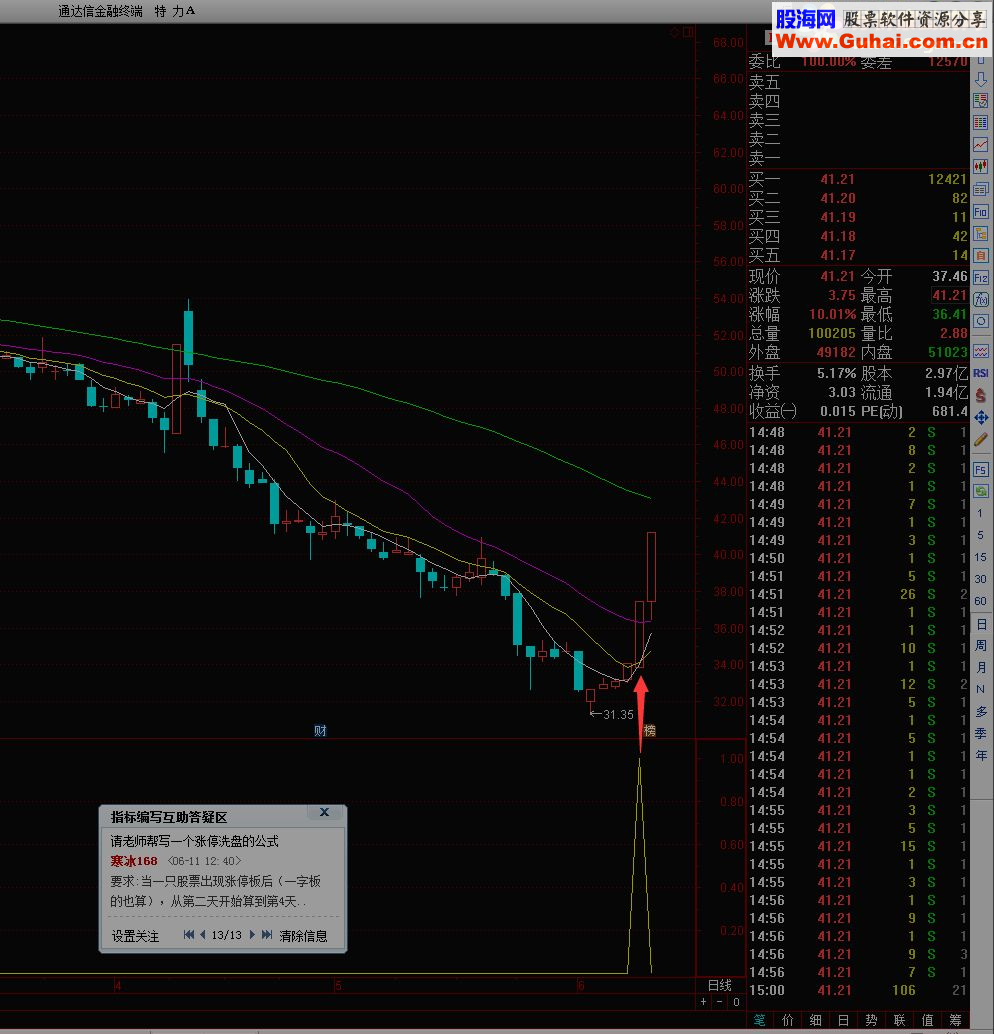Click the minus zoom button under 日线
This screenshot has width=994, height=1034.
point(720,1002)
